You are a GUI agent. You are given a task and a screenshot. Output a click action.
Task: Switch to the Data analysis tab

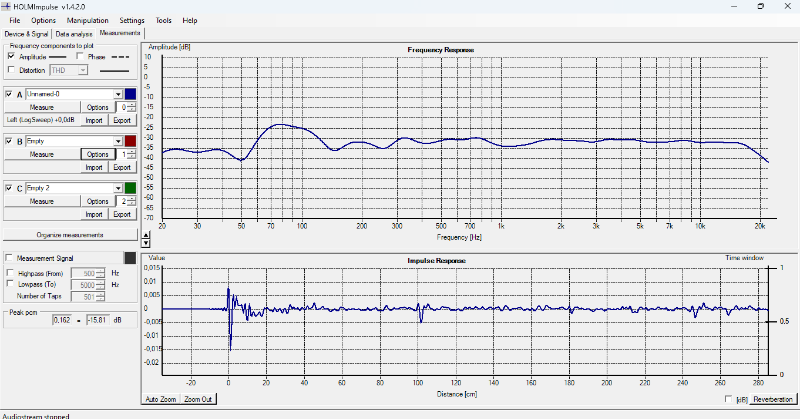click(x=74, y=34)
